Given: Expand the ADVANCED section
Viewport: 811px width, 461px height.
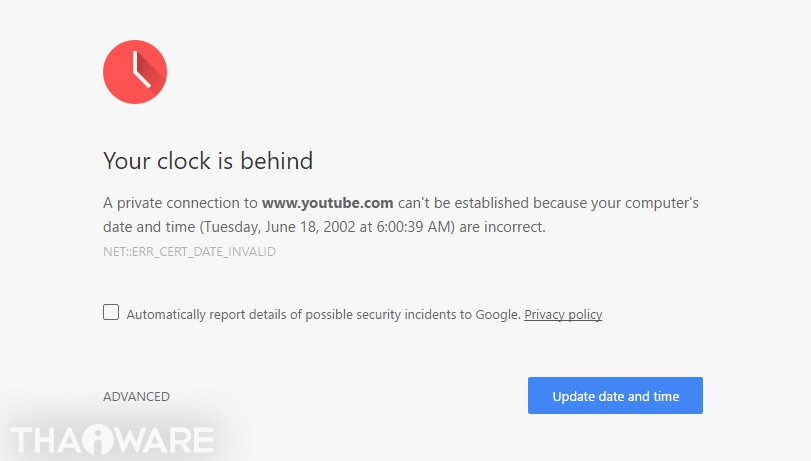Looking at the screenshot, I should 136,396.
